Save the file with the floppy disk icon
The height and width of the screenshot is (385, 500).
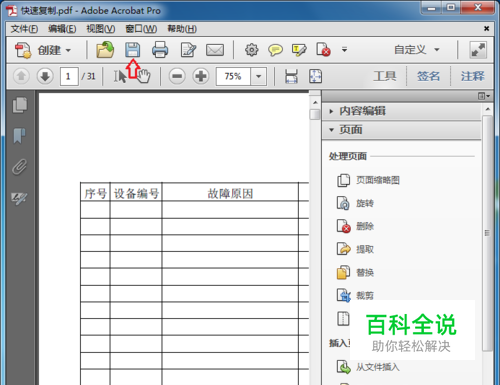point(133,50)
